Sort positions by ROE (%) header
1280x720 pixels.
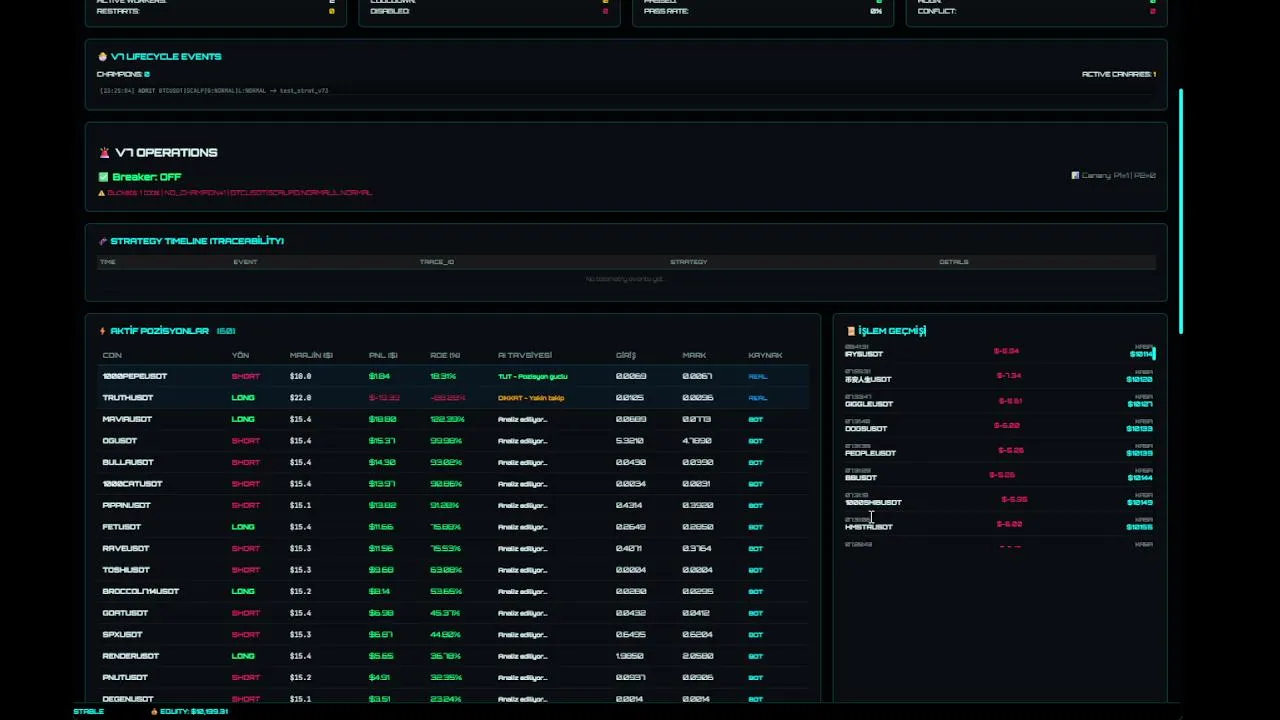[445, 355]
